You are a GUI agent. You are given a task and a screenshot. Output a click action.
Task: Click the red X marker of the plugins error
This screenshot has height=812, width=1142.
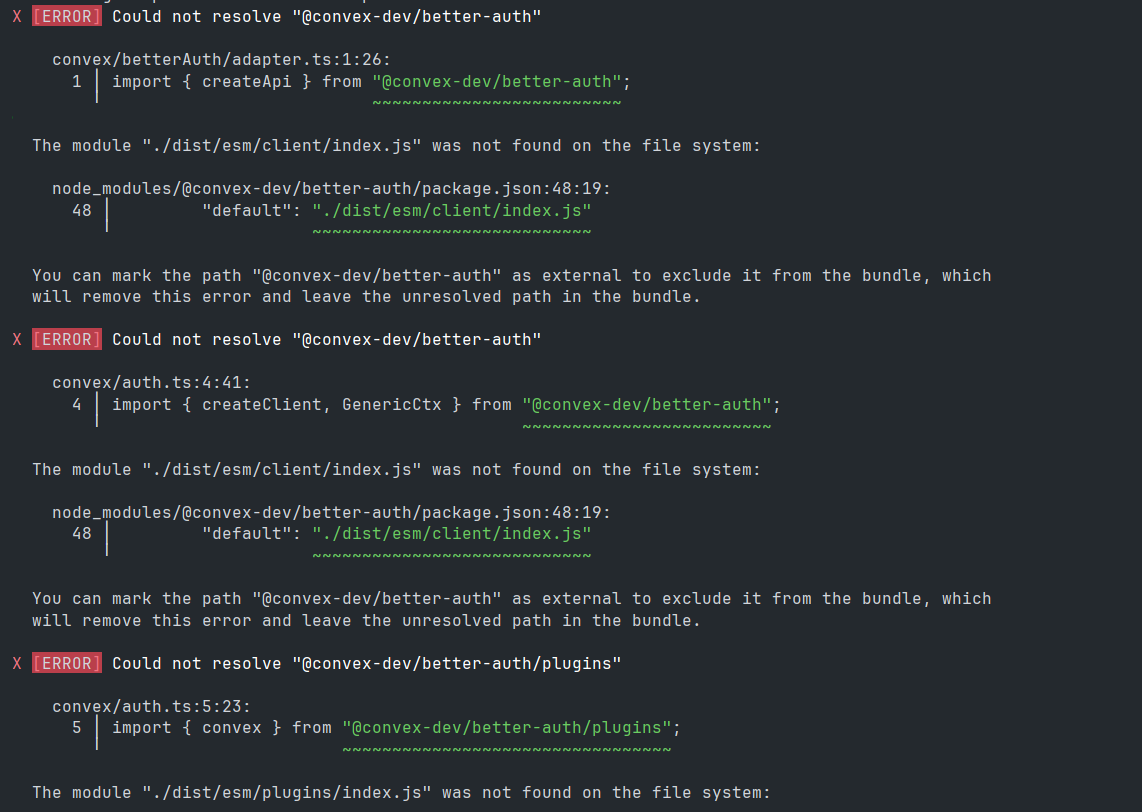tap(17, 663)
